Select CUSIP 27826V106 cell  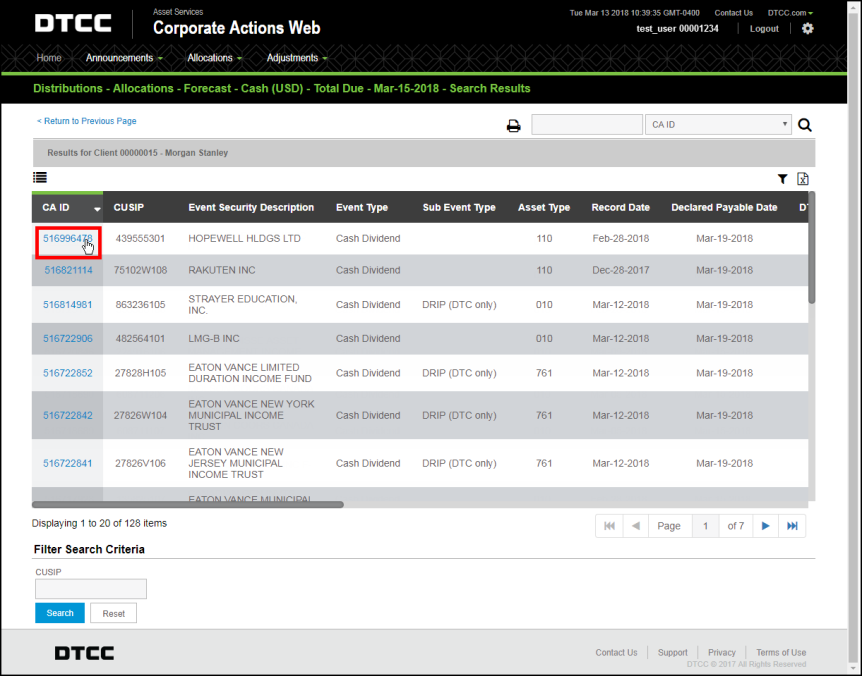pyautogui.click(x=140, y=463)
